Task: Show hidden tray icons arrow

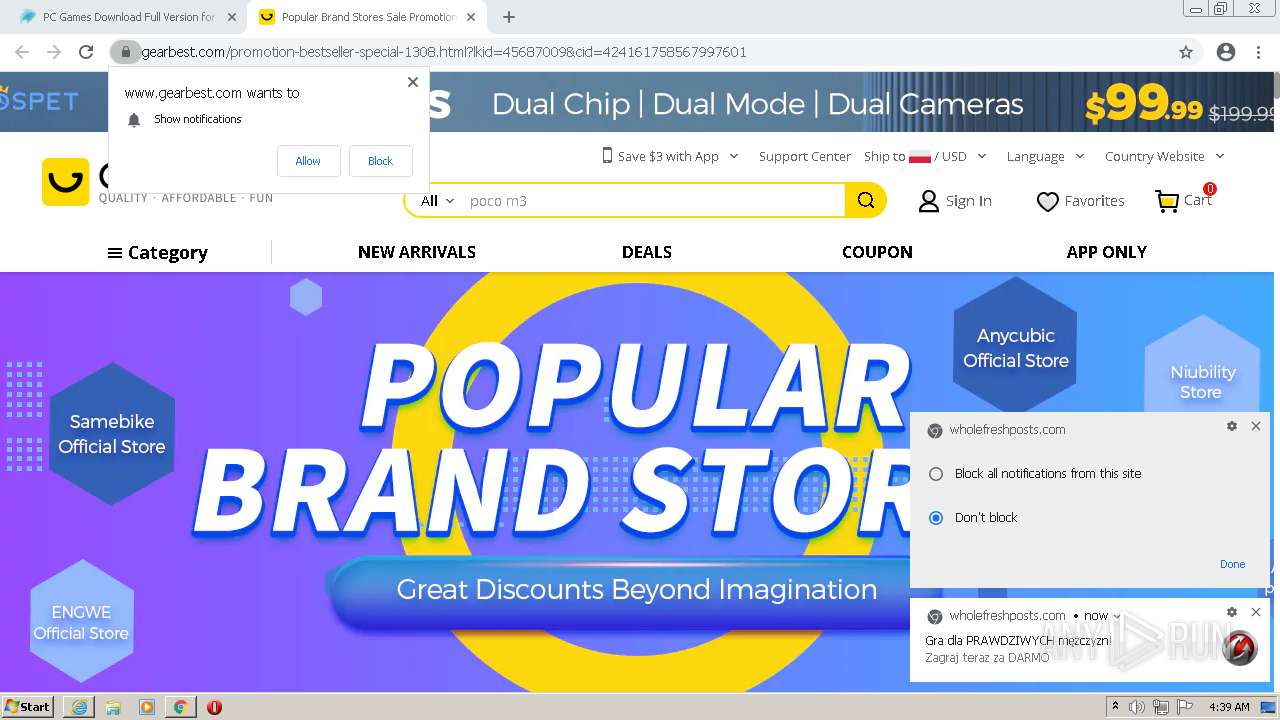Action: click(1116, 707)
